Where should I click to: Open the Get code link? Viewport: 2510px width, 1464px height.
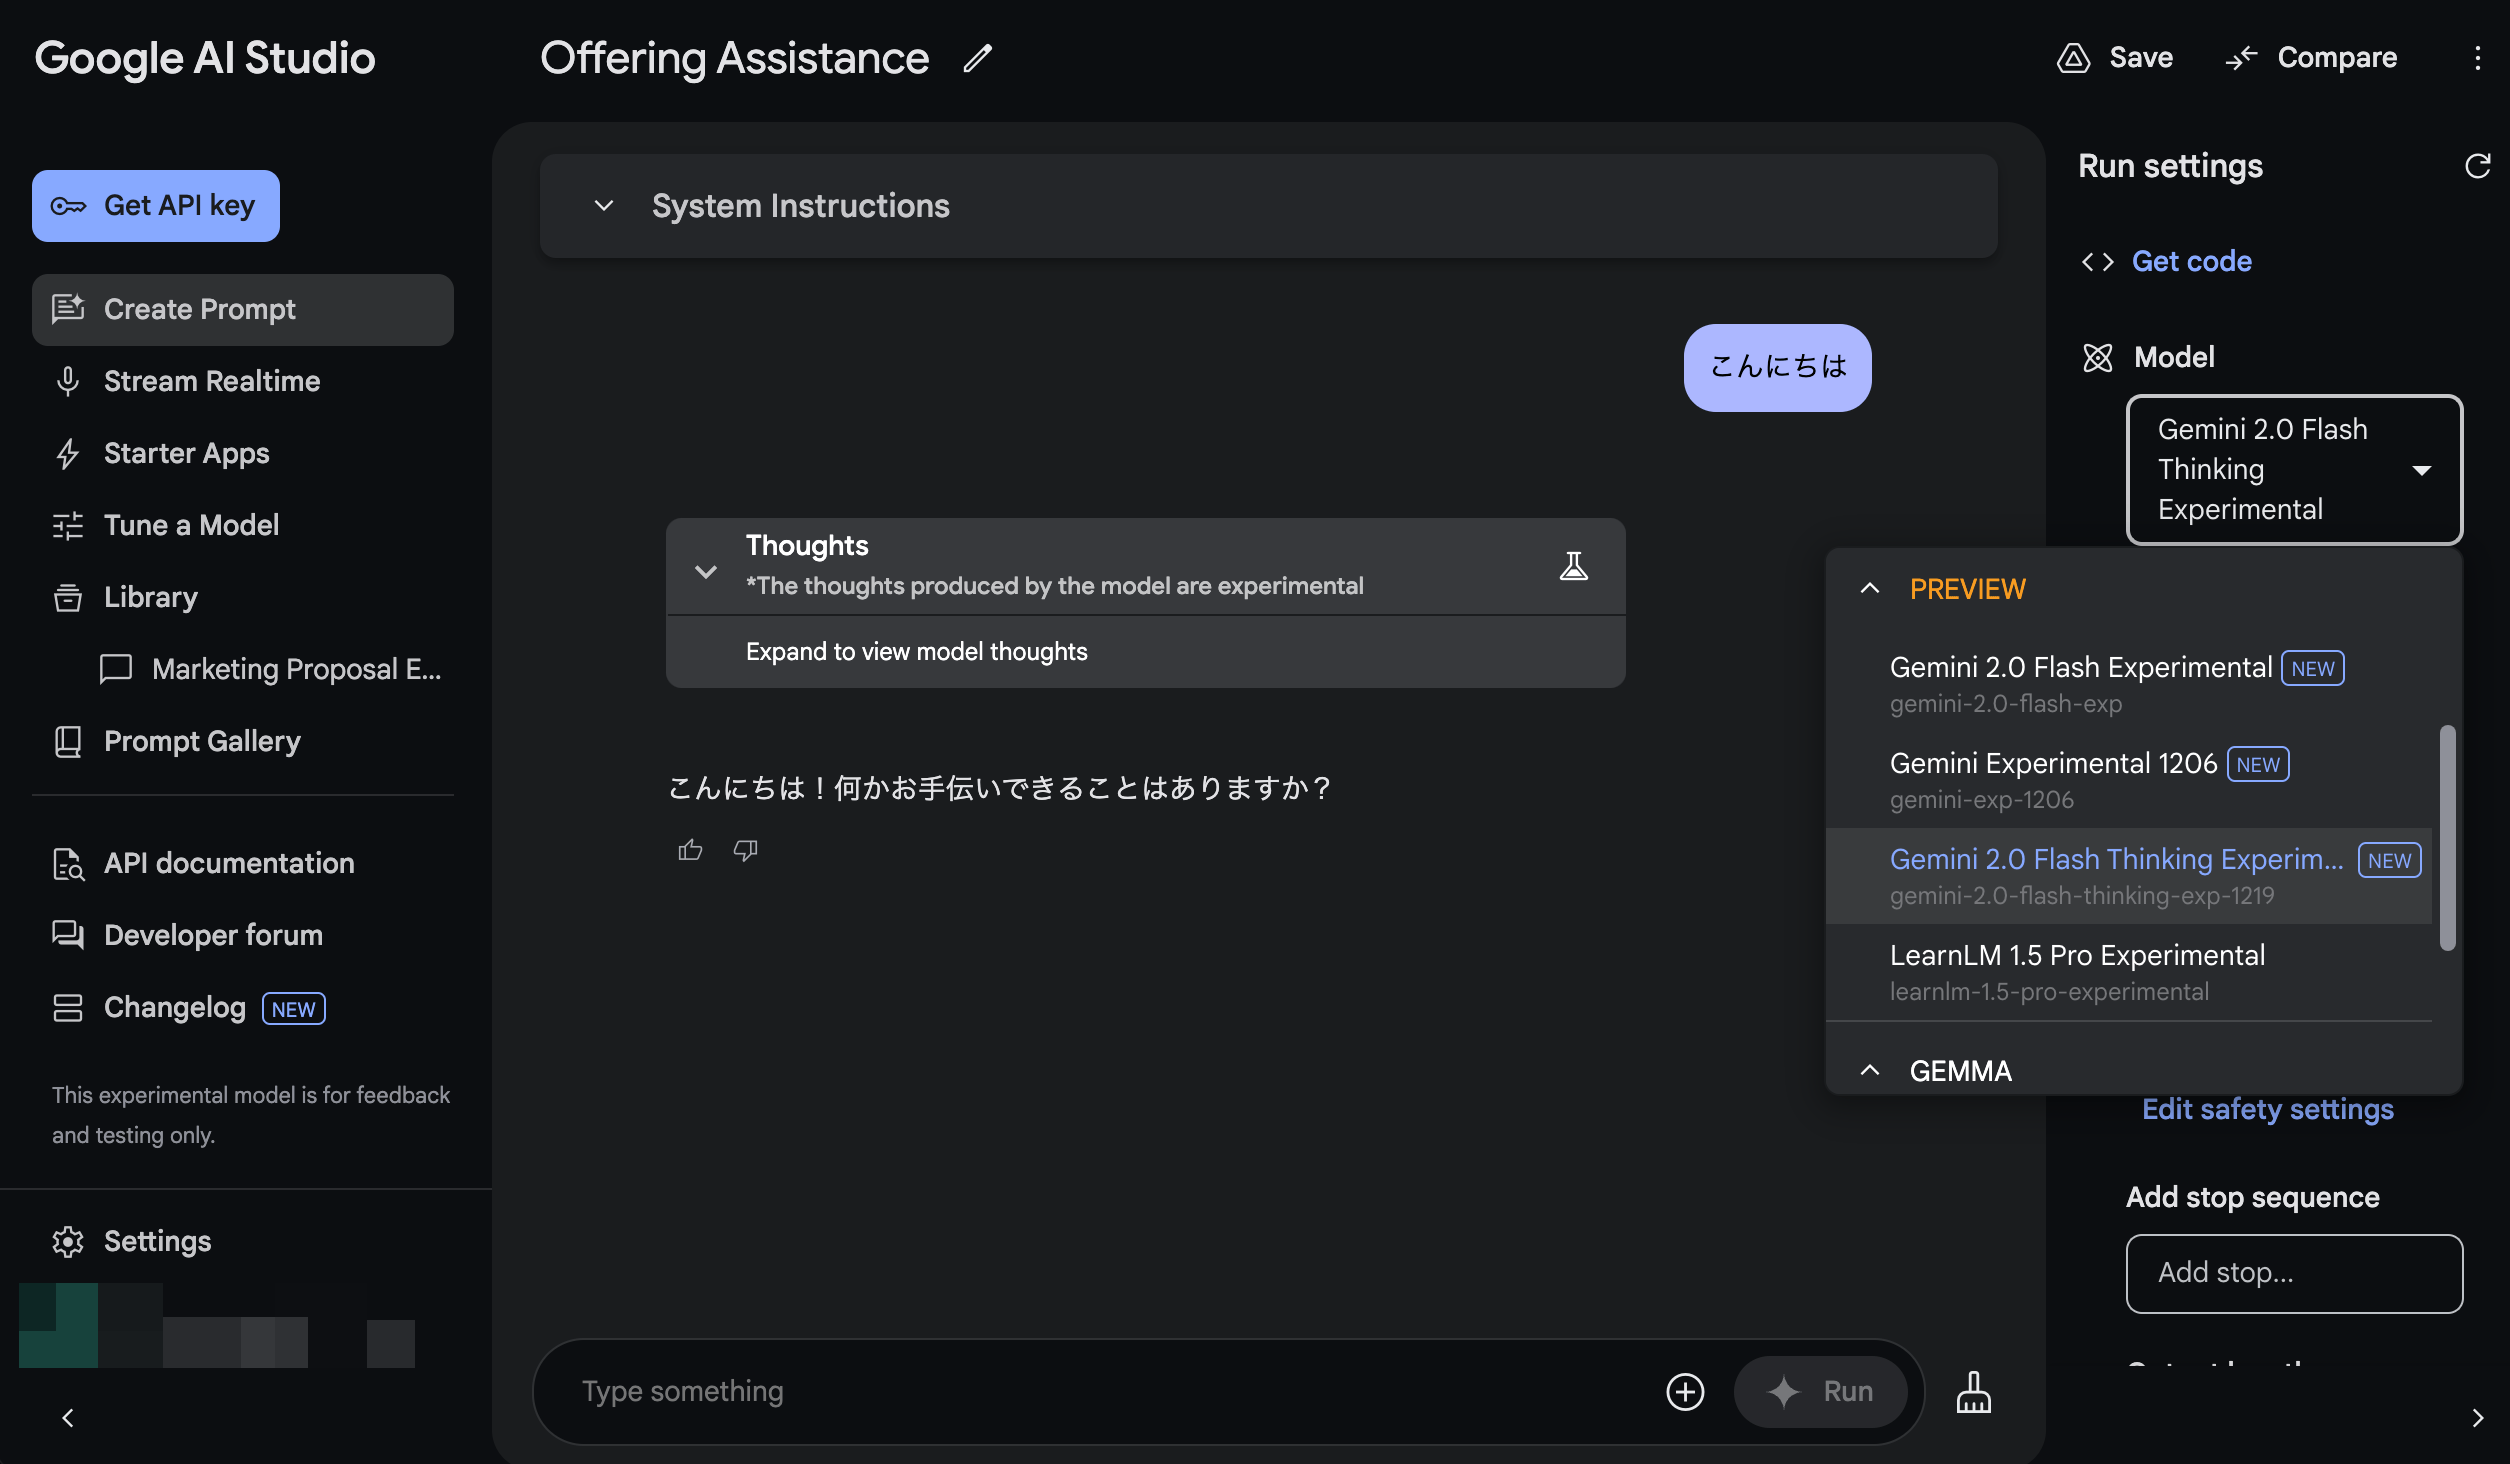[2191, 261]
